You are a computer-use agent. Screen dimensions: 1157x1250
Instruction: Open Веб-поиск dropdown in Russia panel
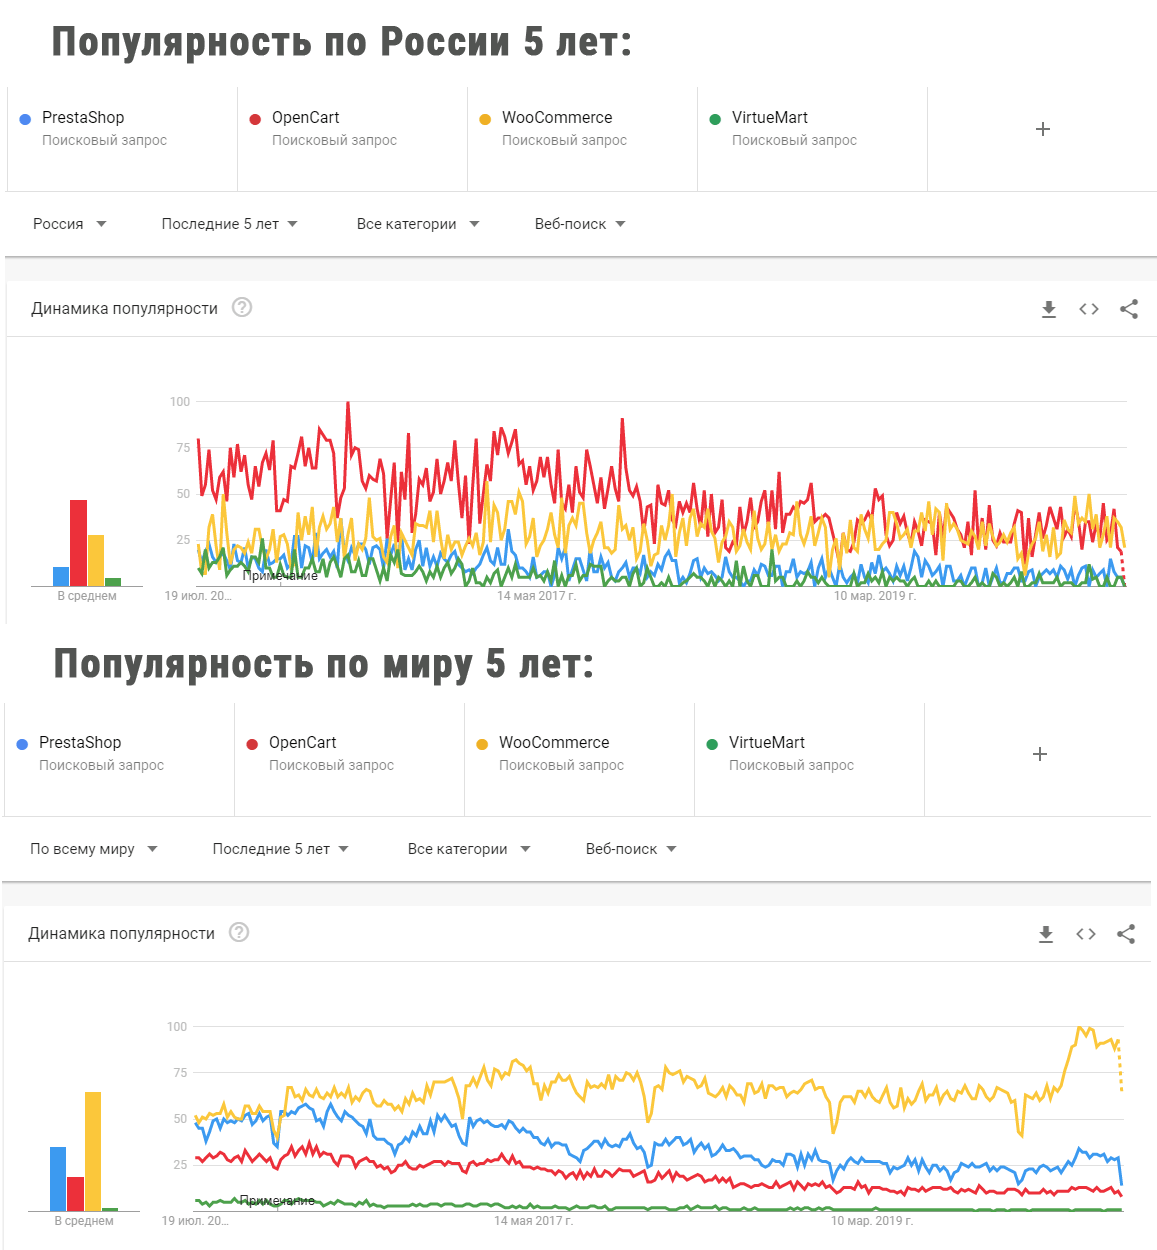pos(580,224)
